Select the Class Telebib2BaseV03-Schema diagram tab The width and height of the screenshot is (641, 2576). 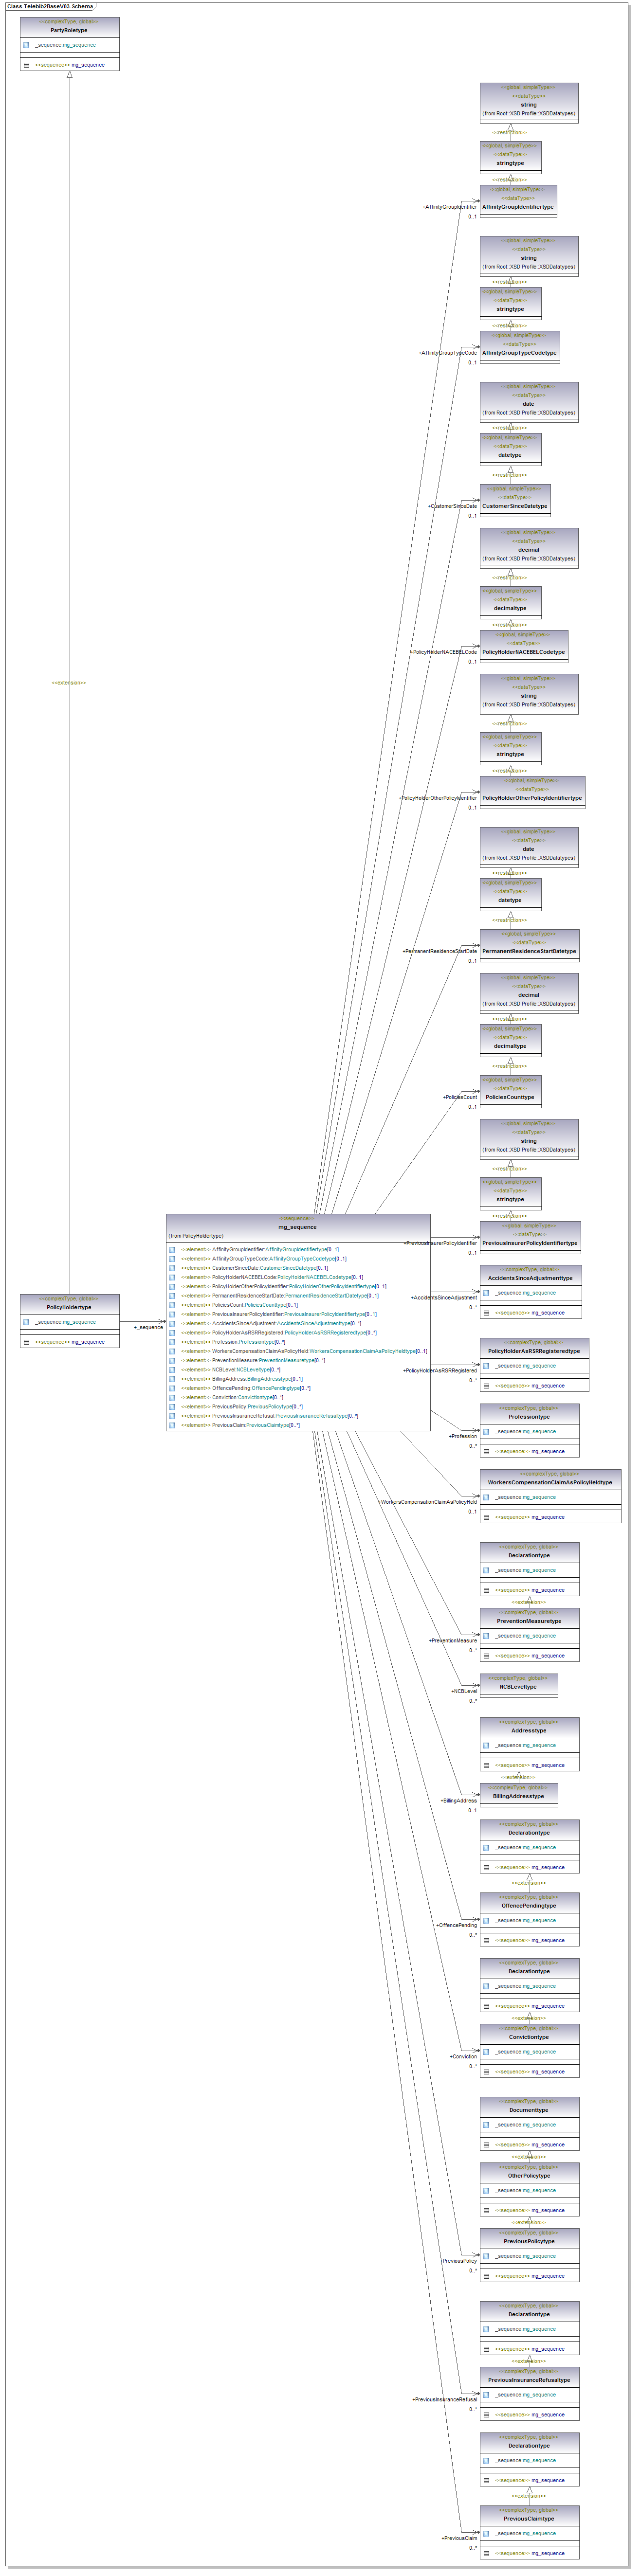point(49,6)
